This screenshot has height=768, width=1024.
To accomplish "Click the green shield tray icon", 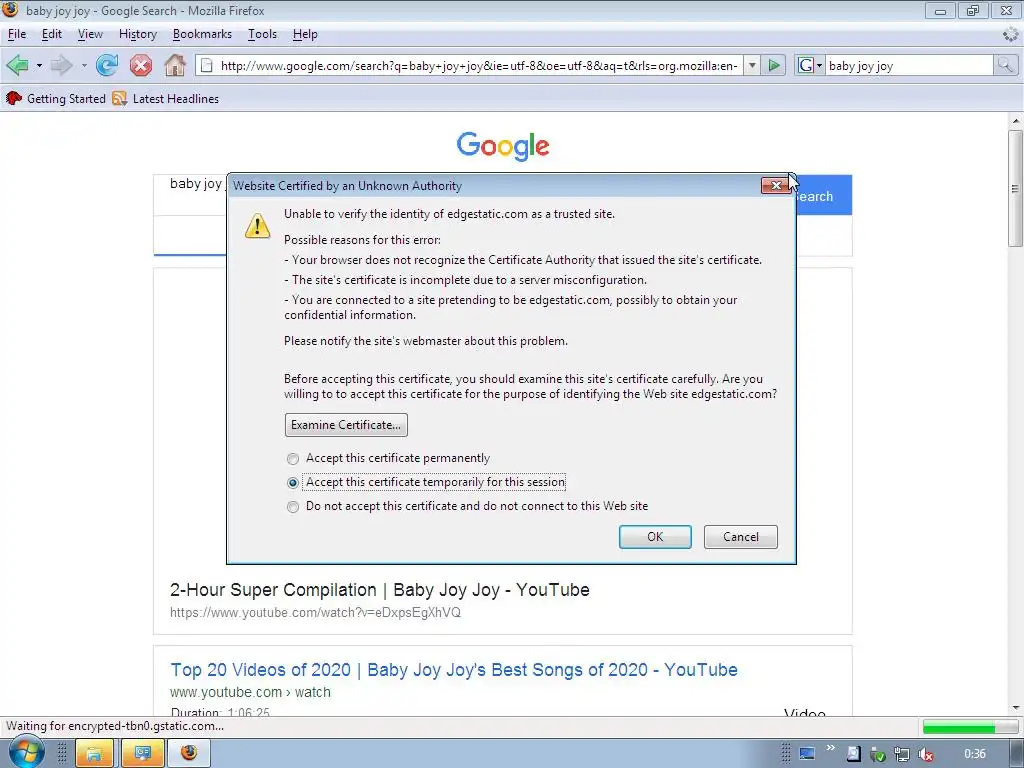I will click(x=878, y=755).
